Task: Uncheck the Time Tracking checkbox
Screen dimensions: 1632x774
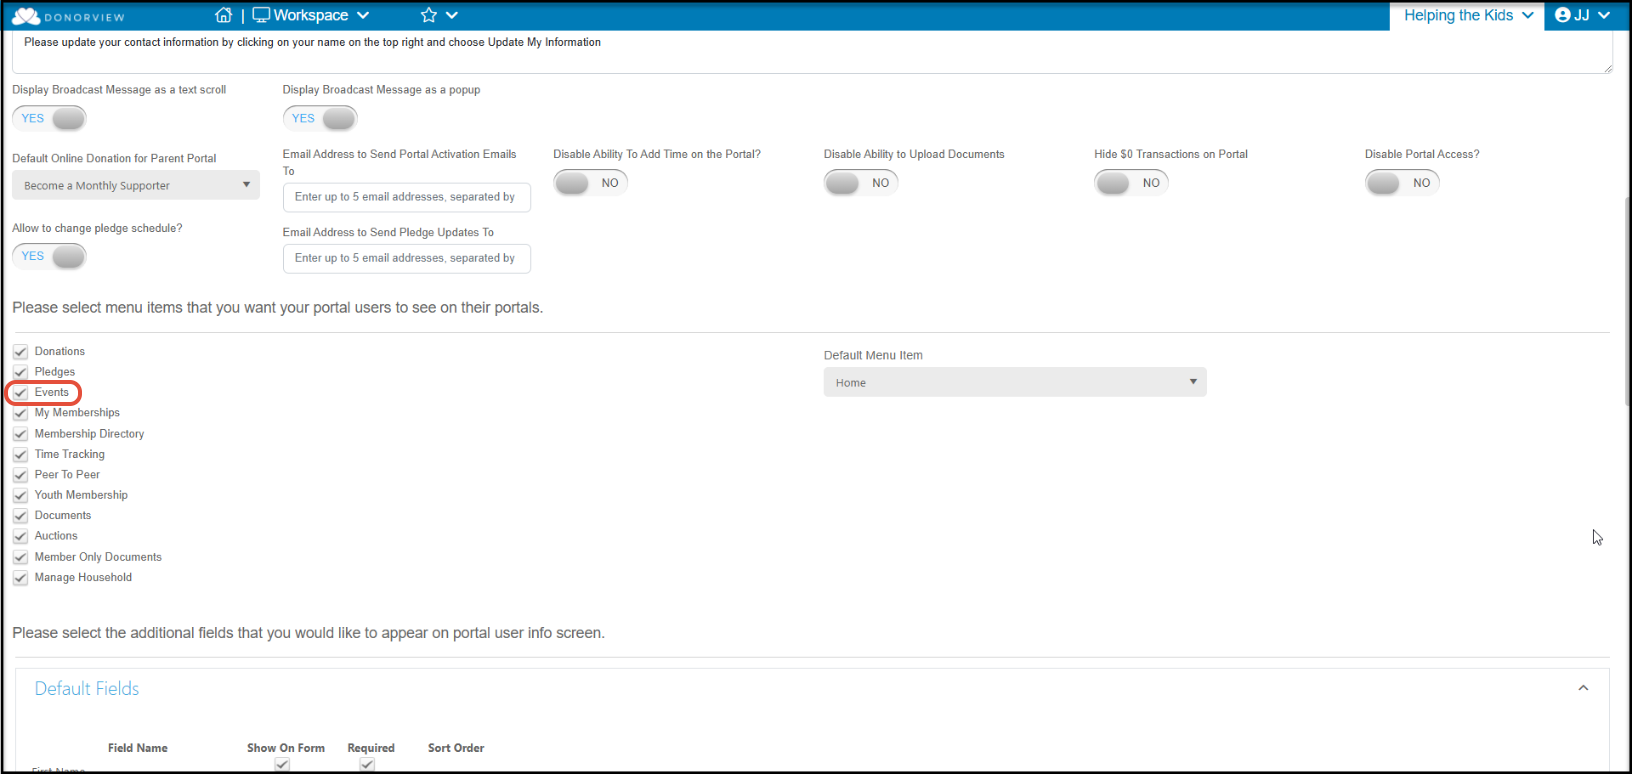Action: [20, 455]
